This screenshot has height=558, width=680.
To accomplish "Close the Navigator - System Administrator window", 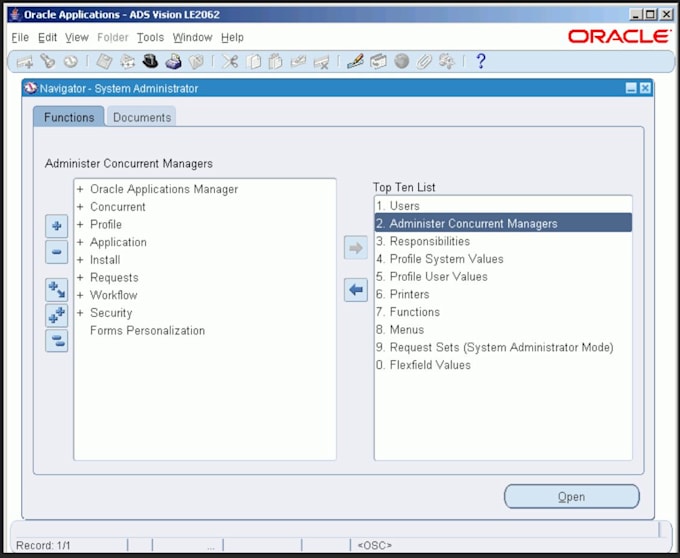I will (645, 88).
